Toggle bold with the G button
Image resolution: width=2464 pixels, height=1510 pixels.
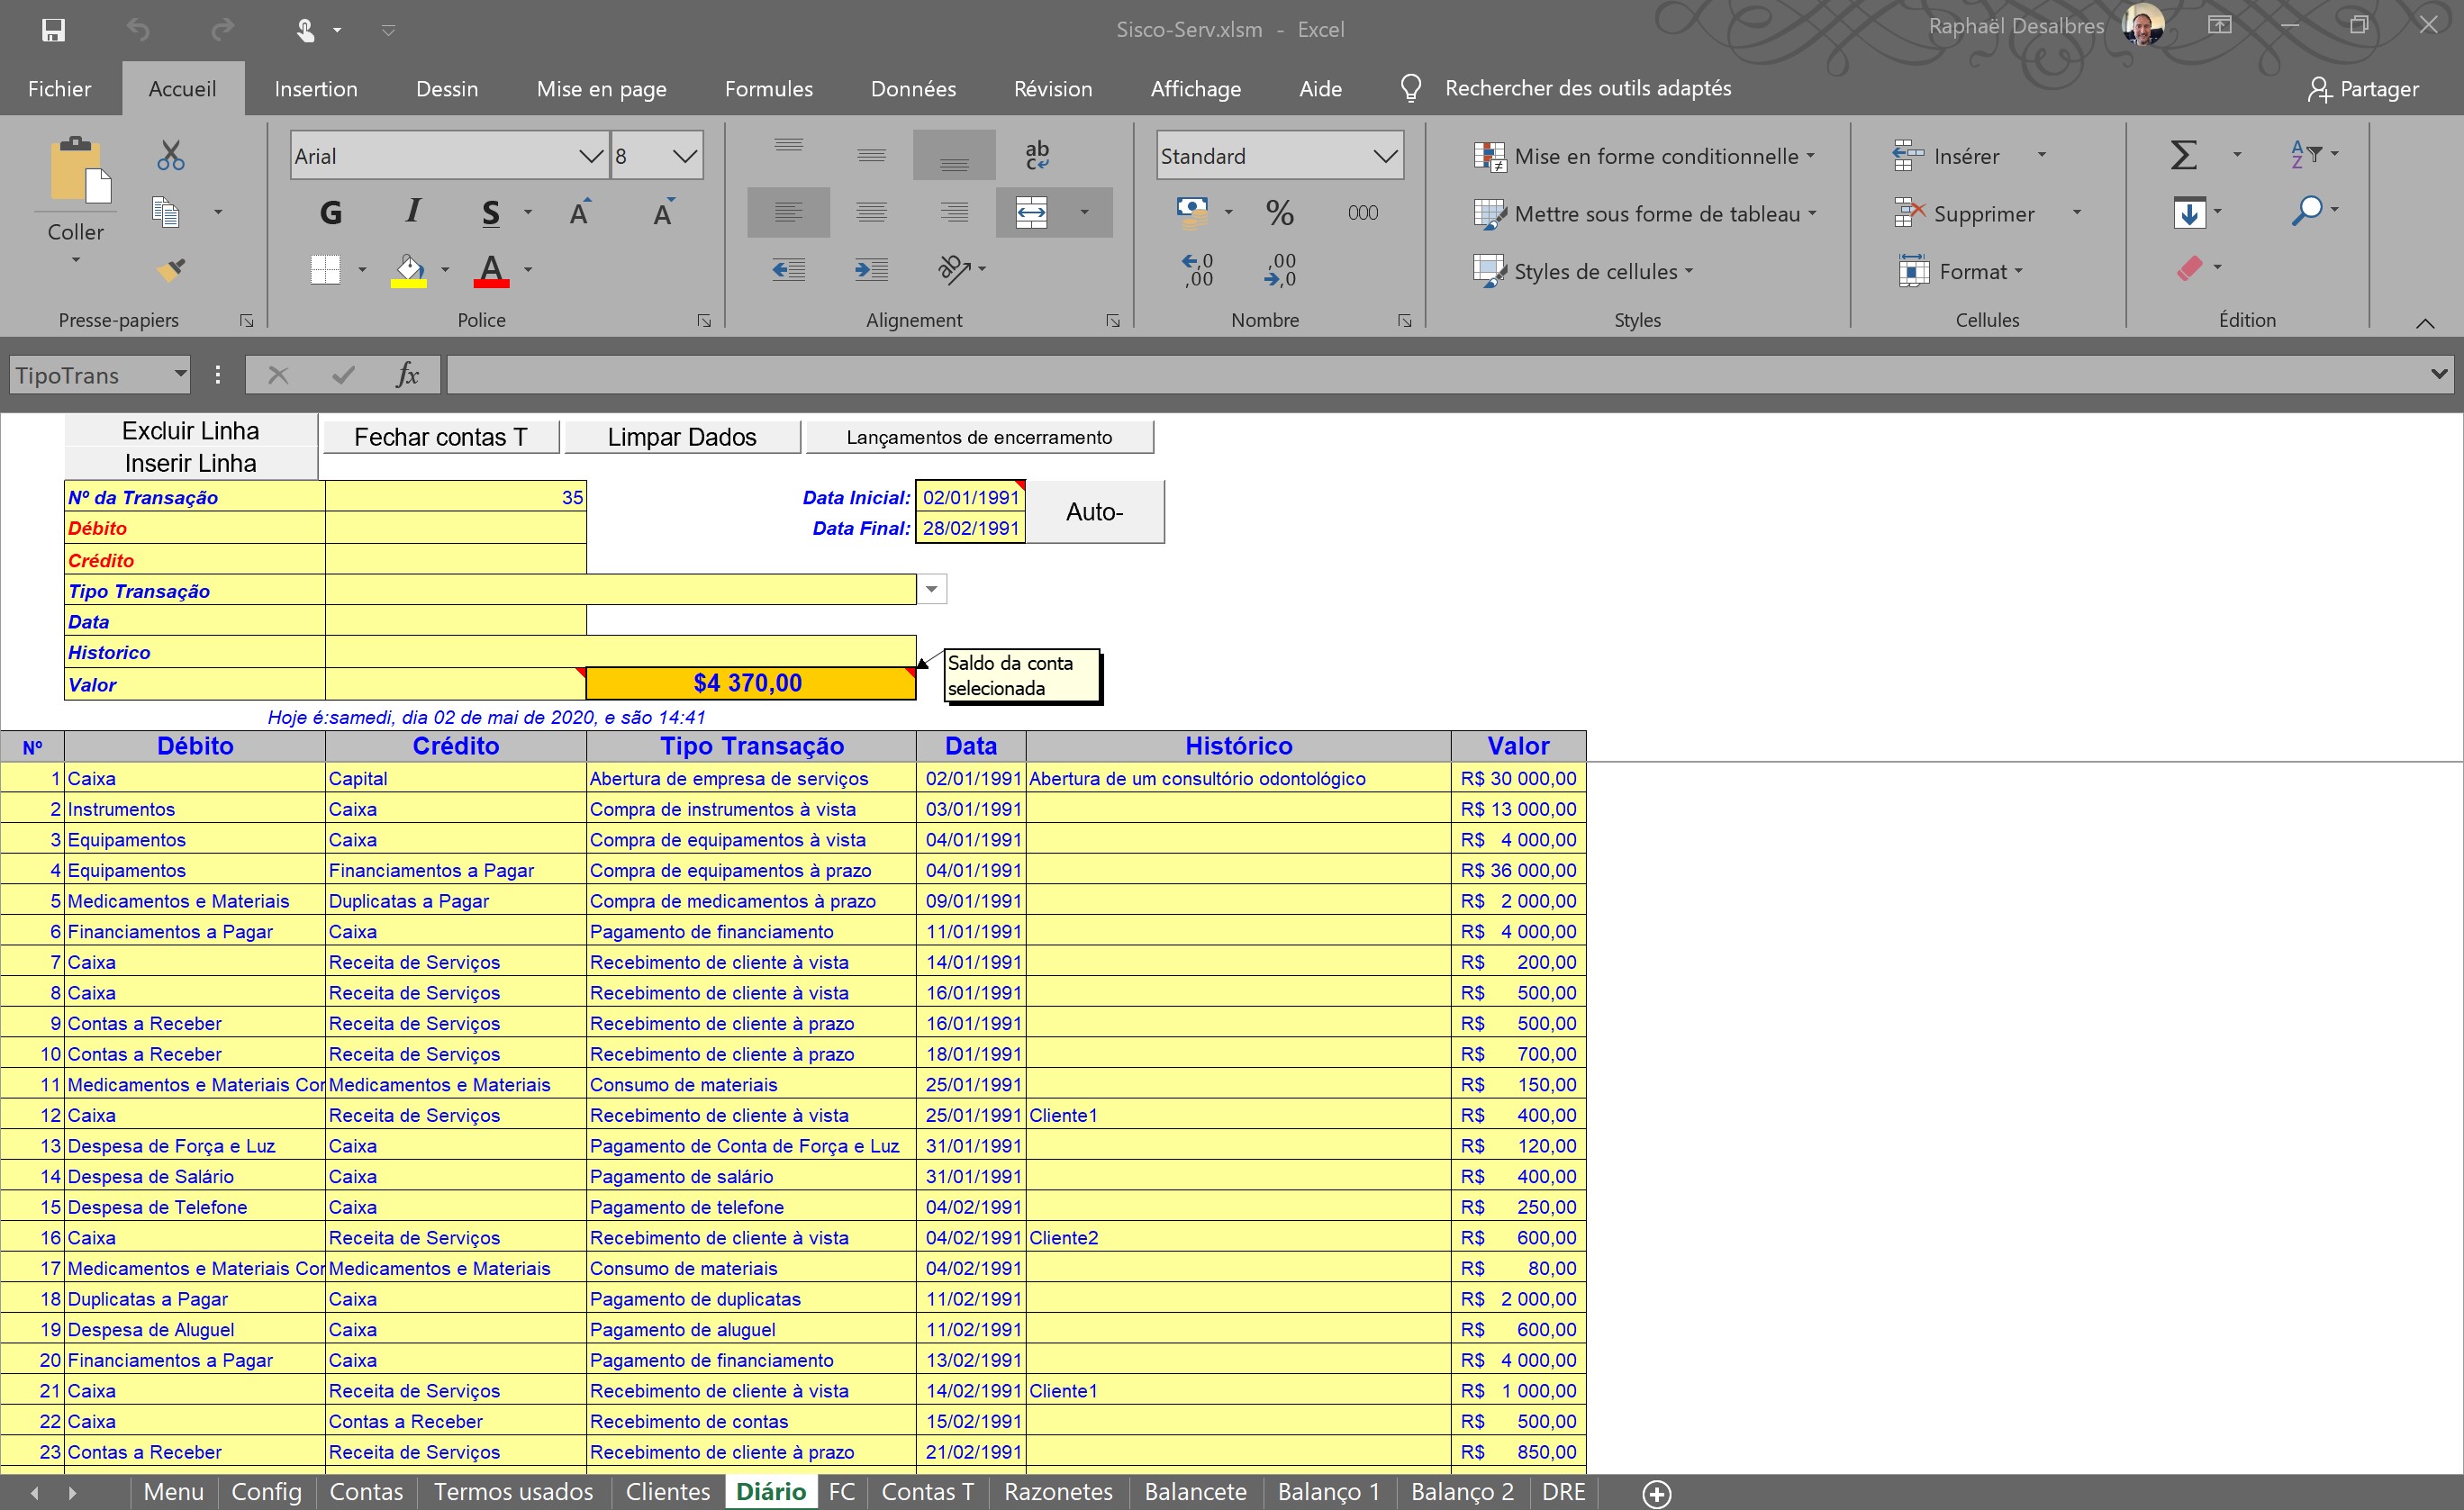click(x=331, y=212)
